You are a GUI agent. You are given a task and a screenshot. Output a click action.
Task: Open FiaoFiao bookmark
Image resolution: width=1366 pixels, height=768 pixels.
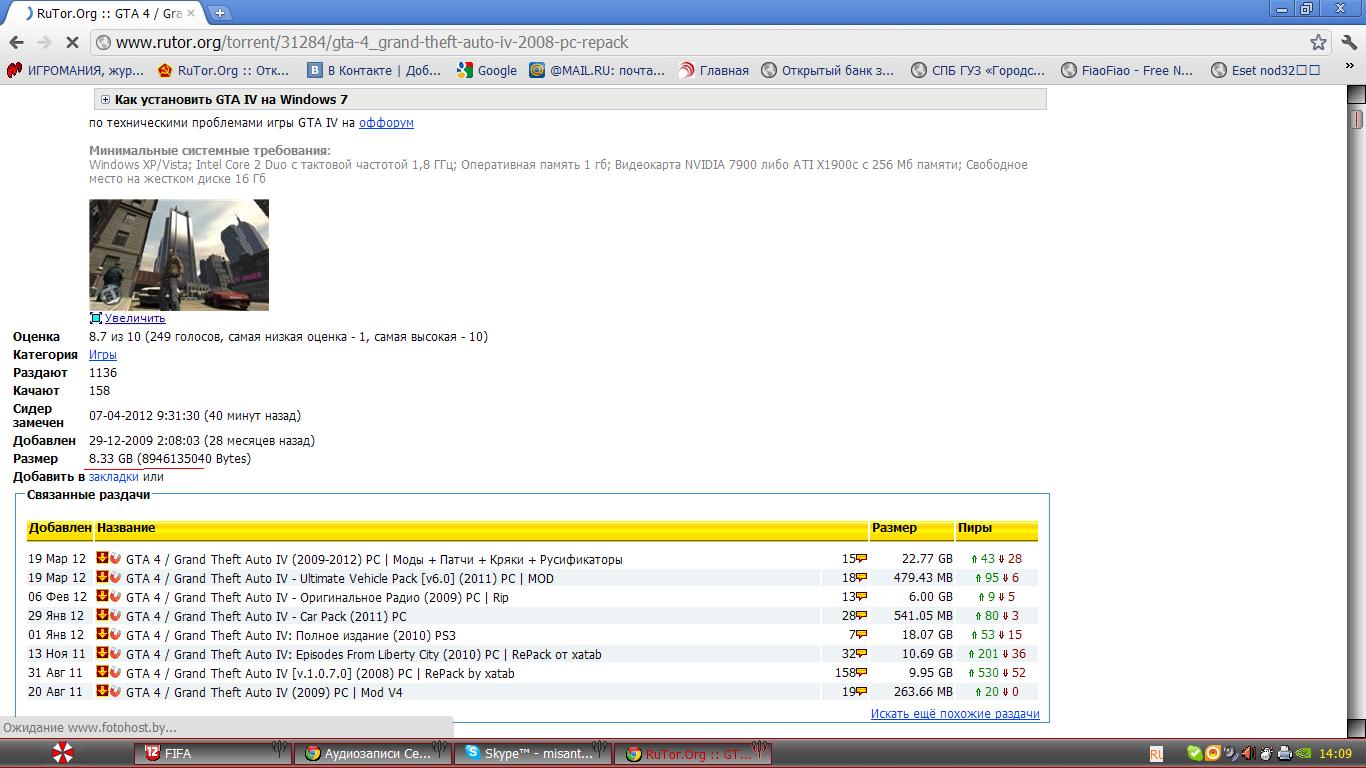click(1127, 70)
